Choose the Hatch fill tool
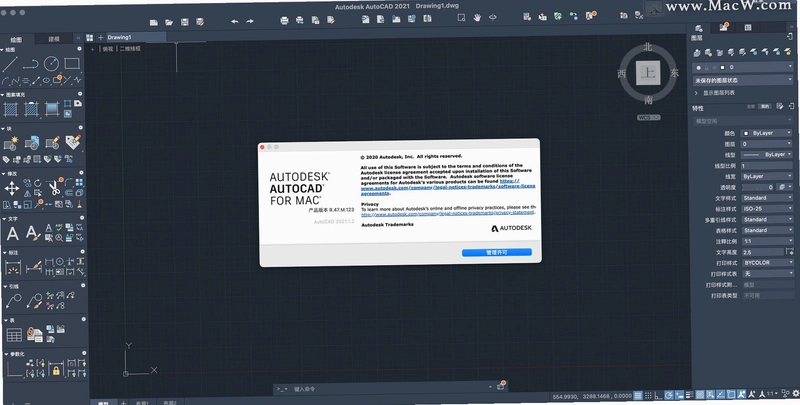 [11, 108]
